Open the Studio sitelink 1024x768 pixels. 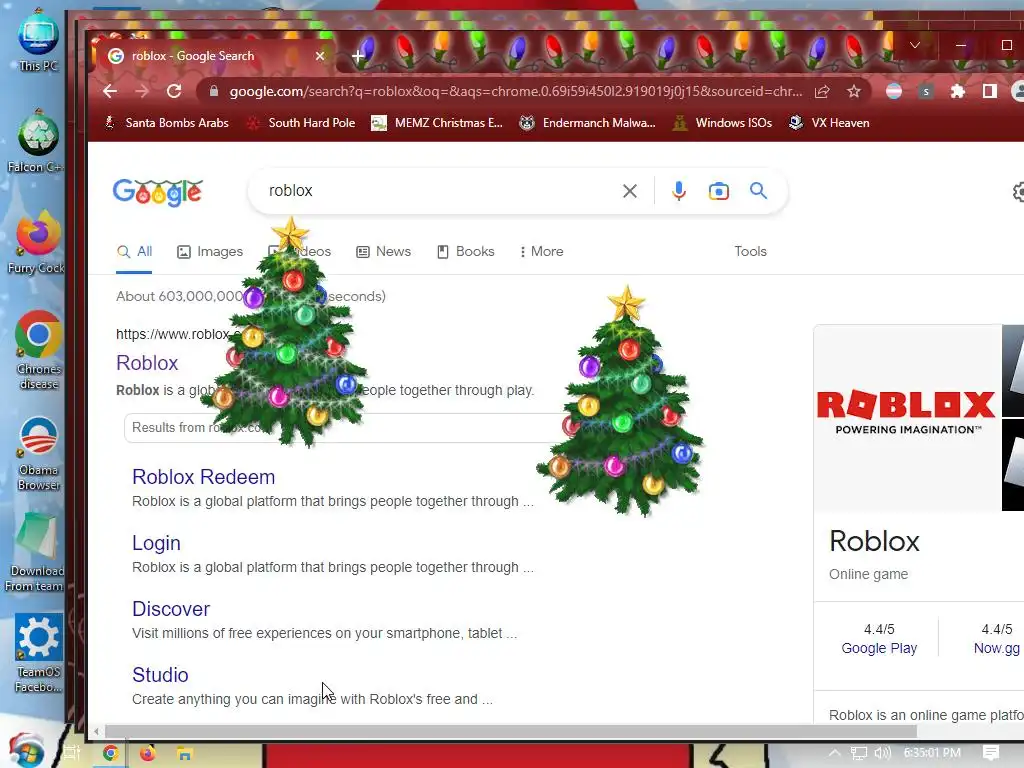pos(160,675)
